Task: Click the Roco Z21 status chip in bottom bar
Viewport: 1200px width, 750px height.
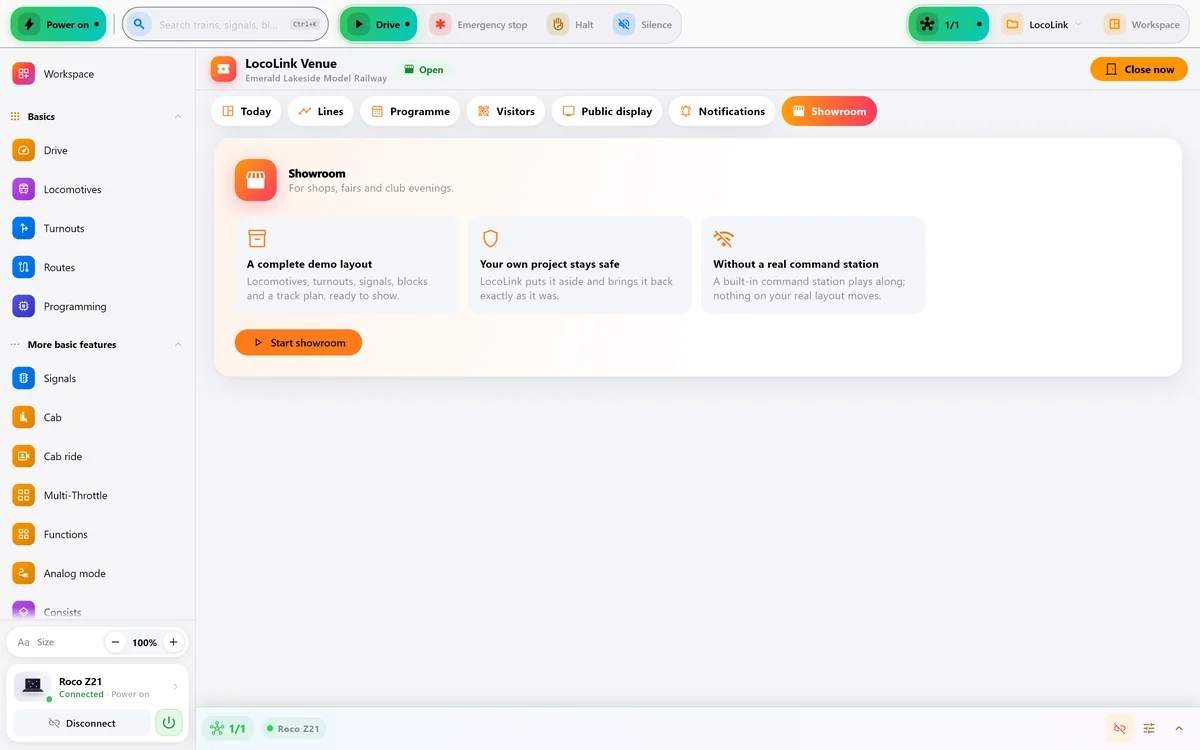Action: click(x=293, y=728)
